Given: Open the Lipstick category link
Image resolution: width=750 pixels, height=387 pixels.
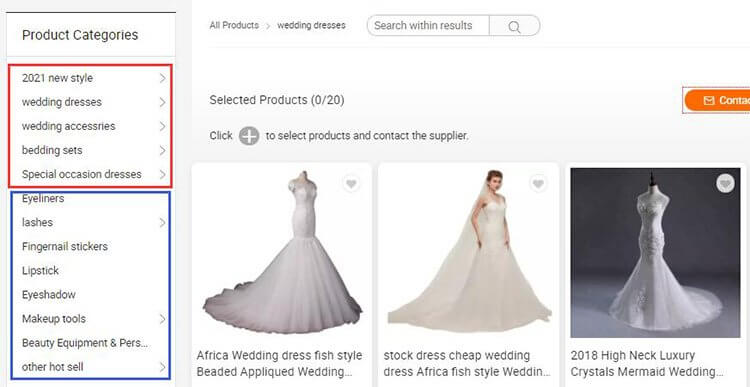Looking at the screenshot, I should click(40, 270).
